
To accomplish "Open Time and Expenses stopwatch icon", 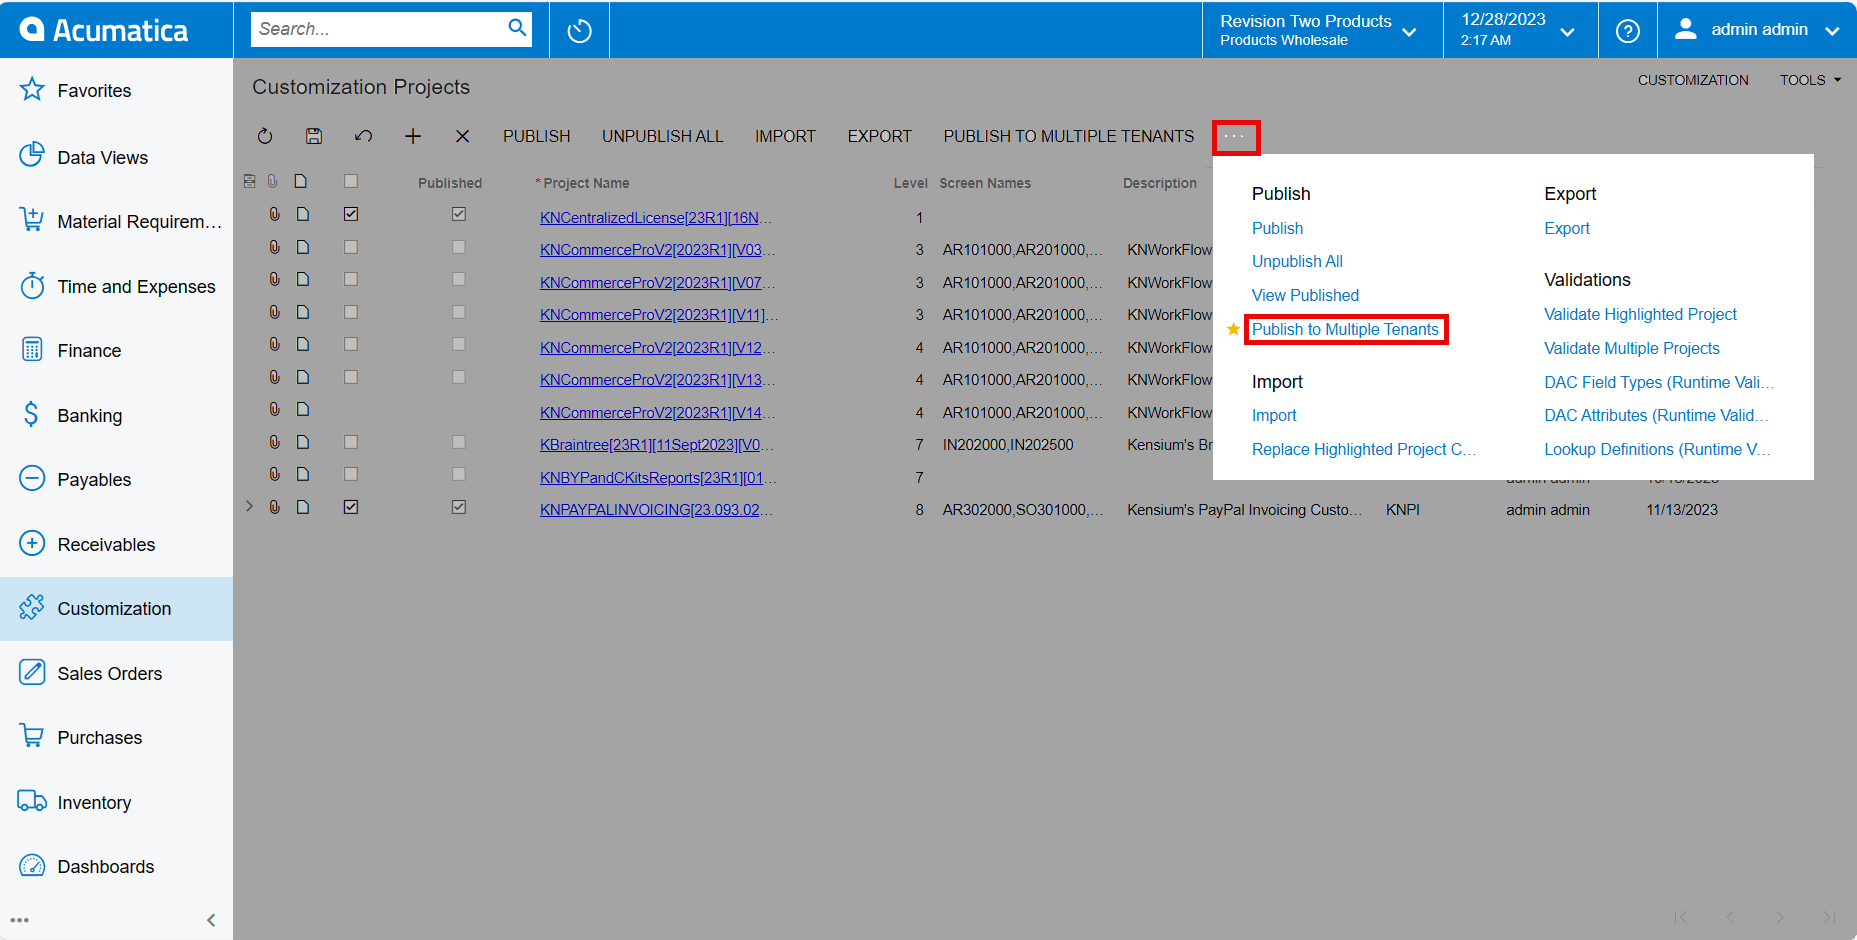I will coord(32,285).
